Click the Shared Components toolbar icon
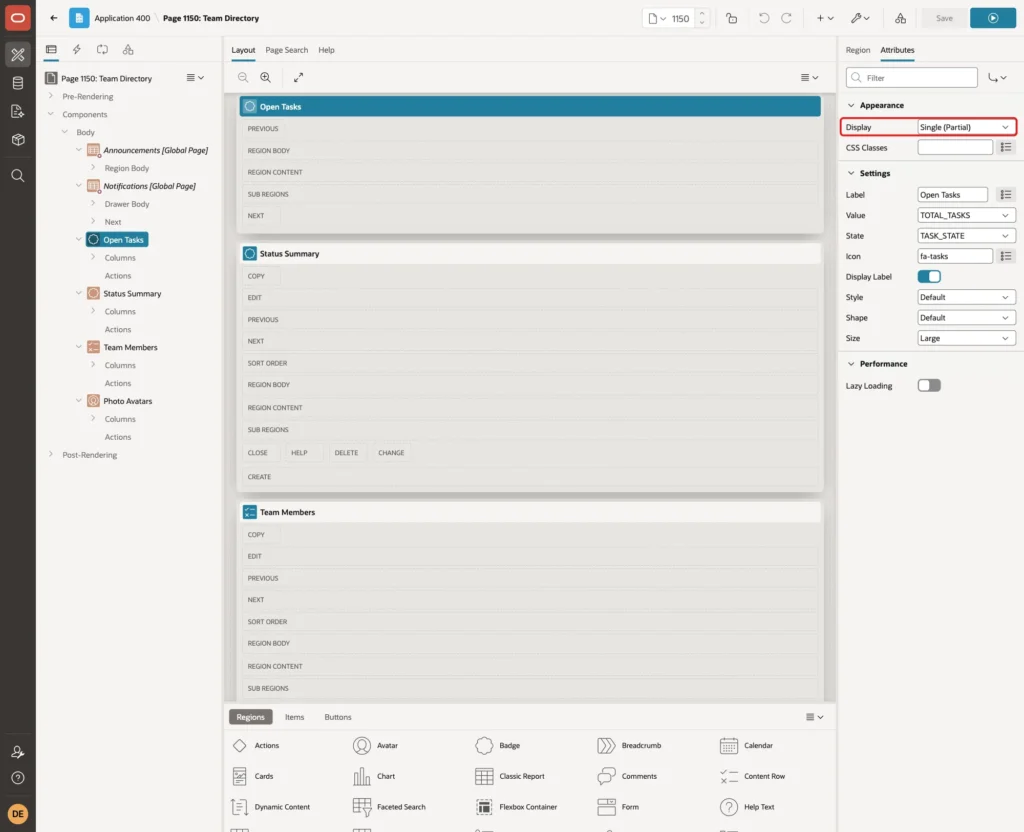The image size is (1024, 832). coord(901,18)
